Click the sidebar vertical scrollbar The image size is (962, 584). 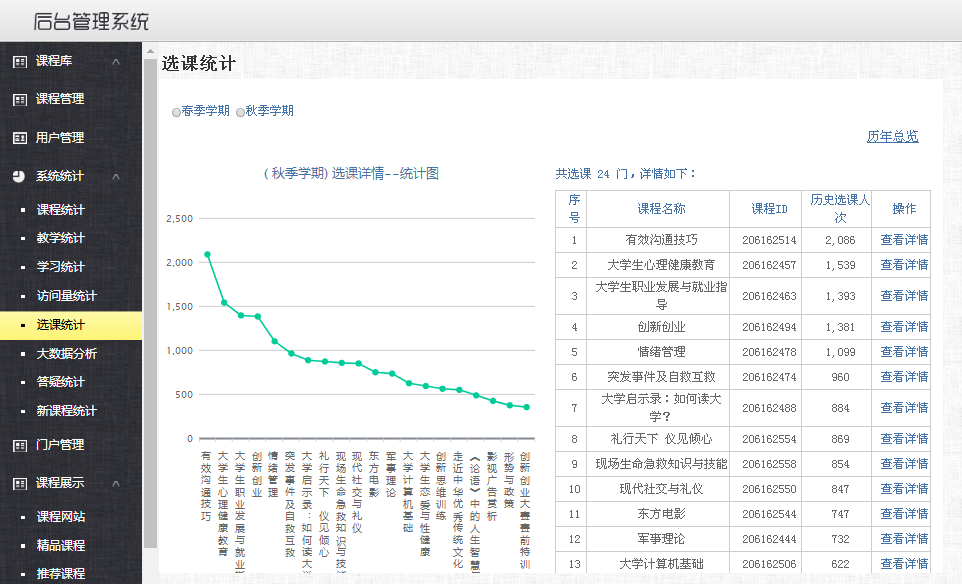[x=150, y=300]
